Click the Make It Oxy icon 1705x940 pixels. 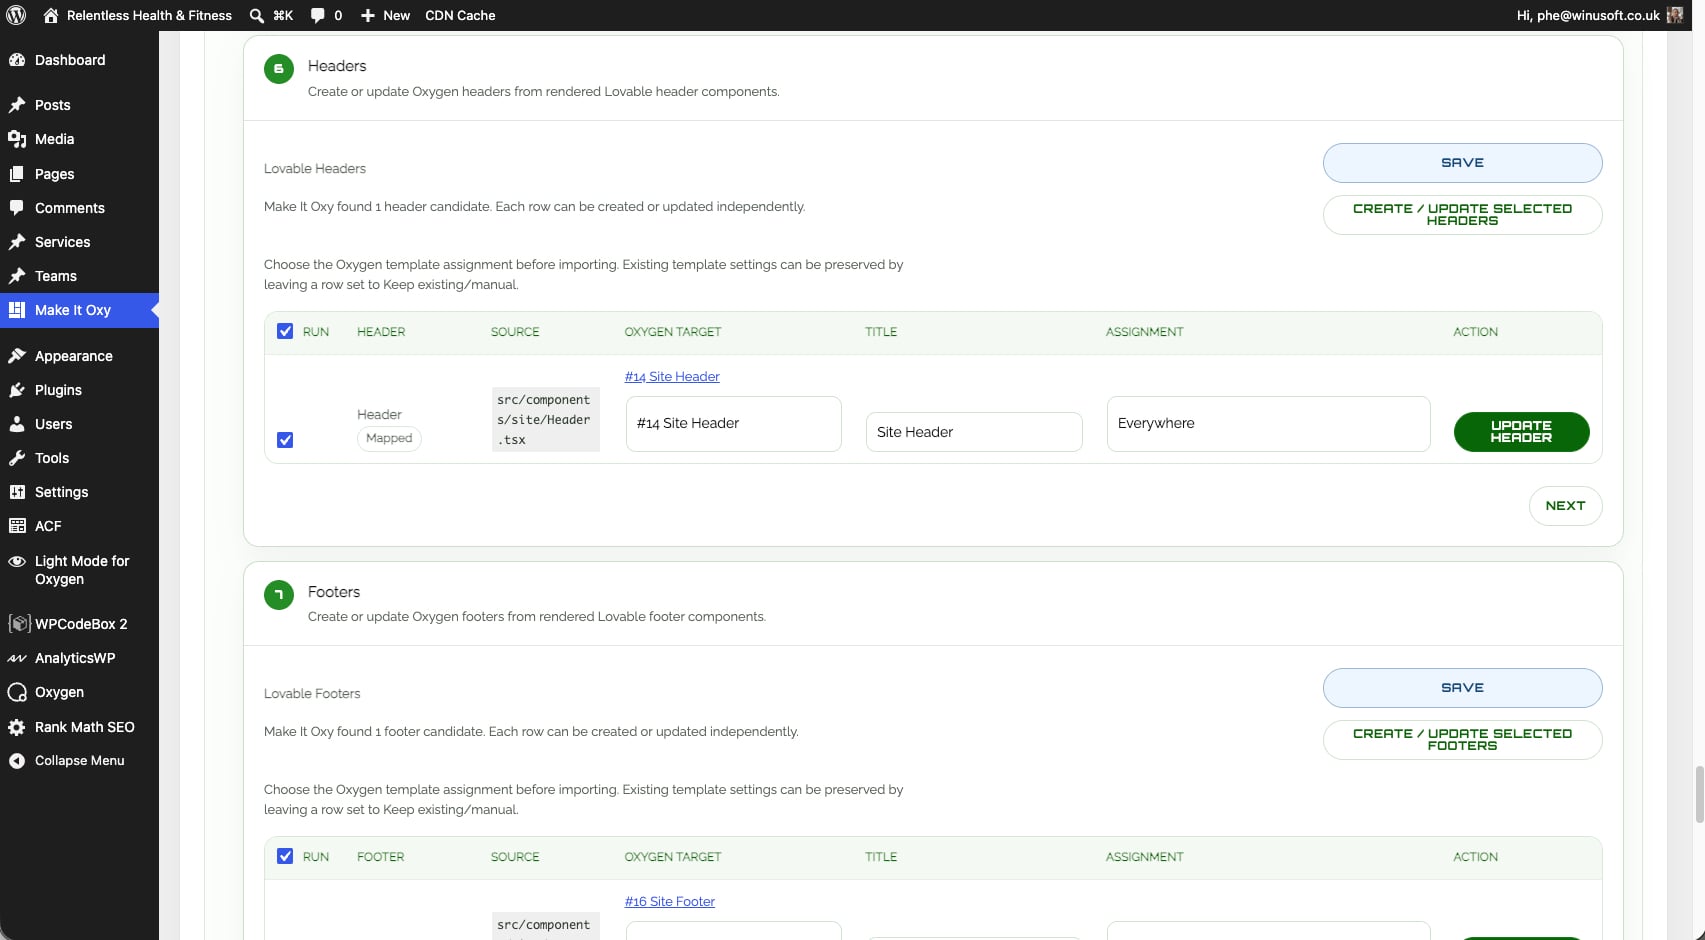tap(17, 310)
